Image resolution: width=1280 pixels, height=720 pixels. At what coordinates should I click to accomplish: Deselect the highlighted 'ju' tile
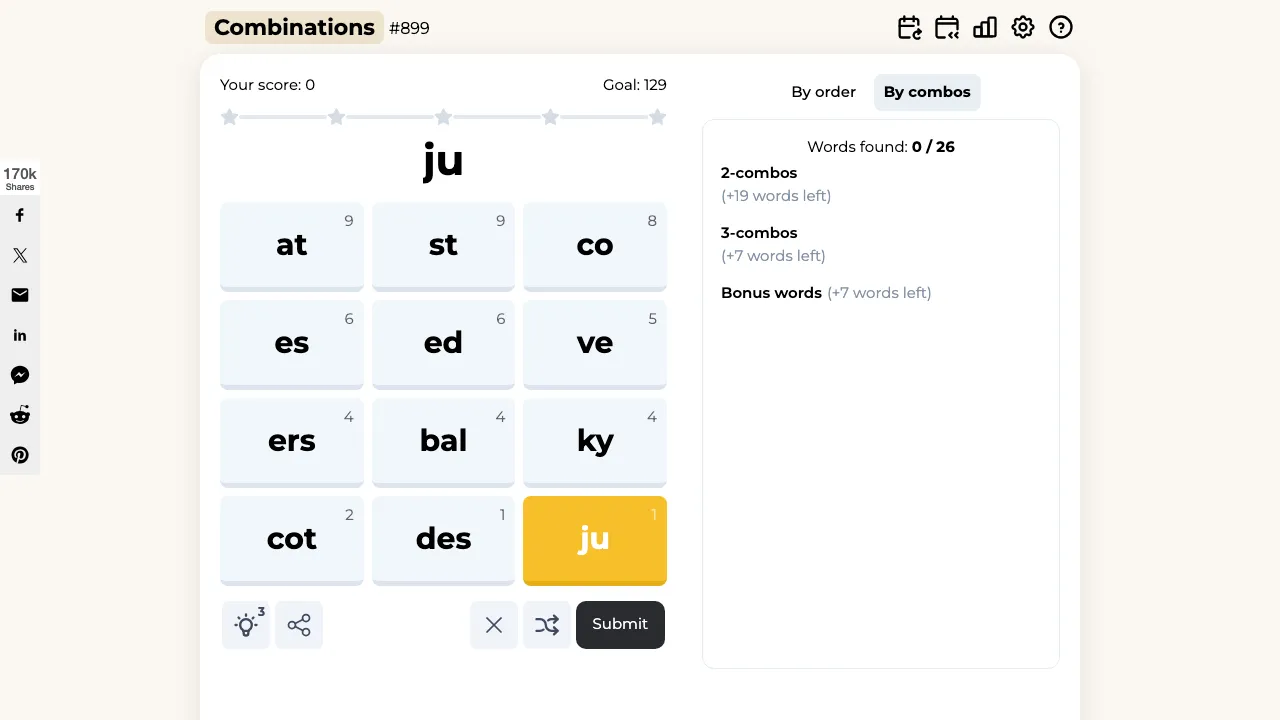coord(595,541)
